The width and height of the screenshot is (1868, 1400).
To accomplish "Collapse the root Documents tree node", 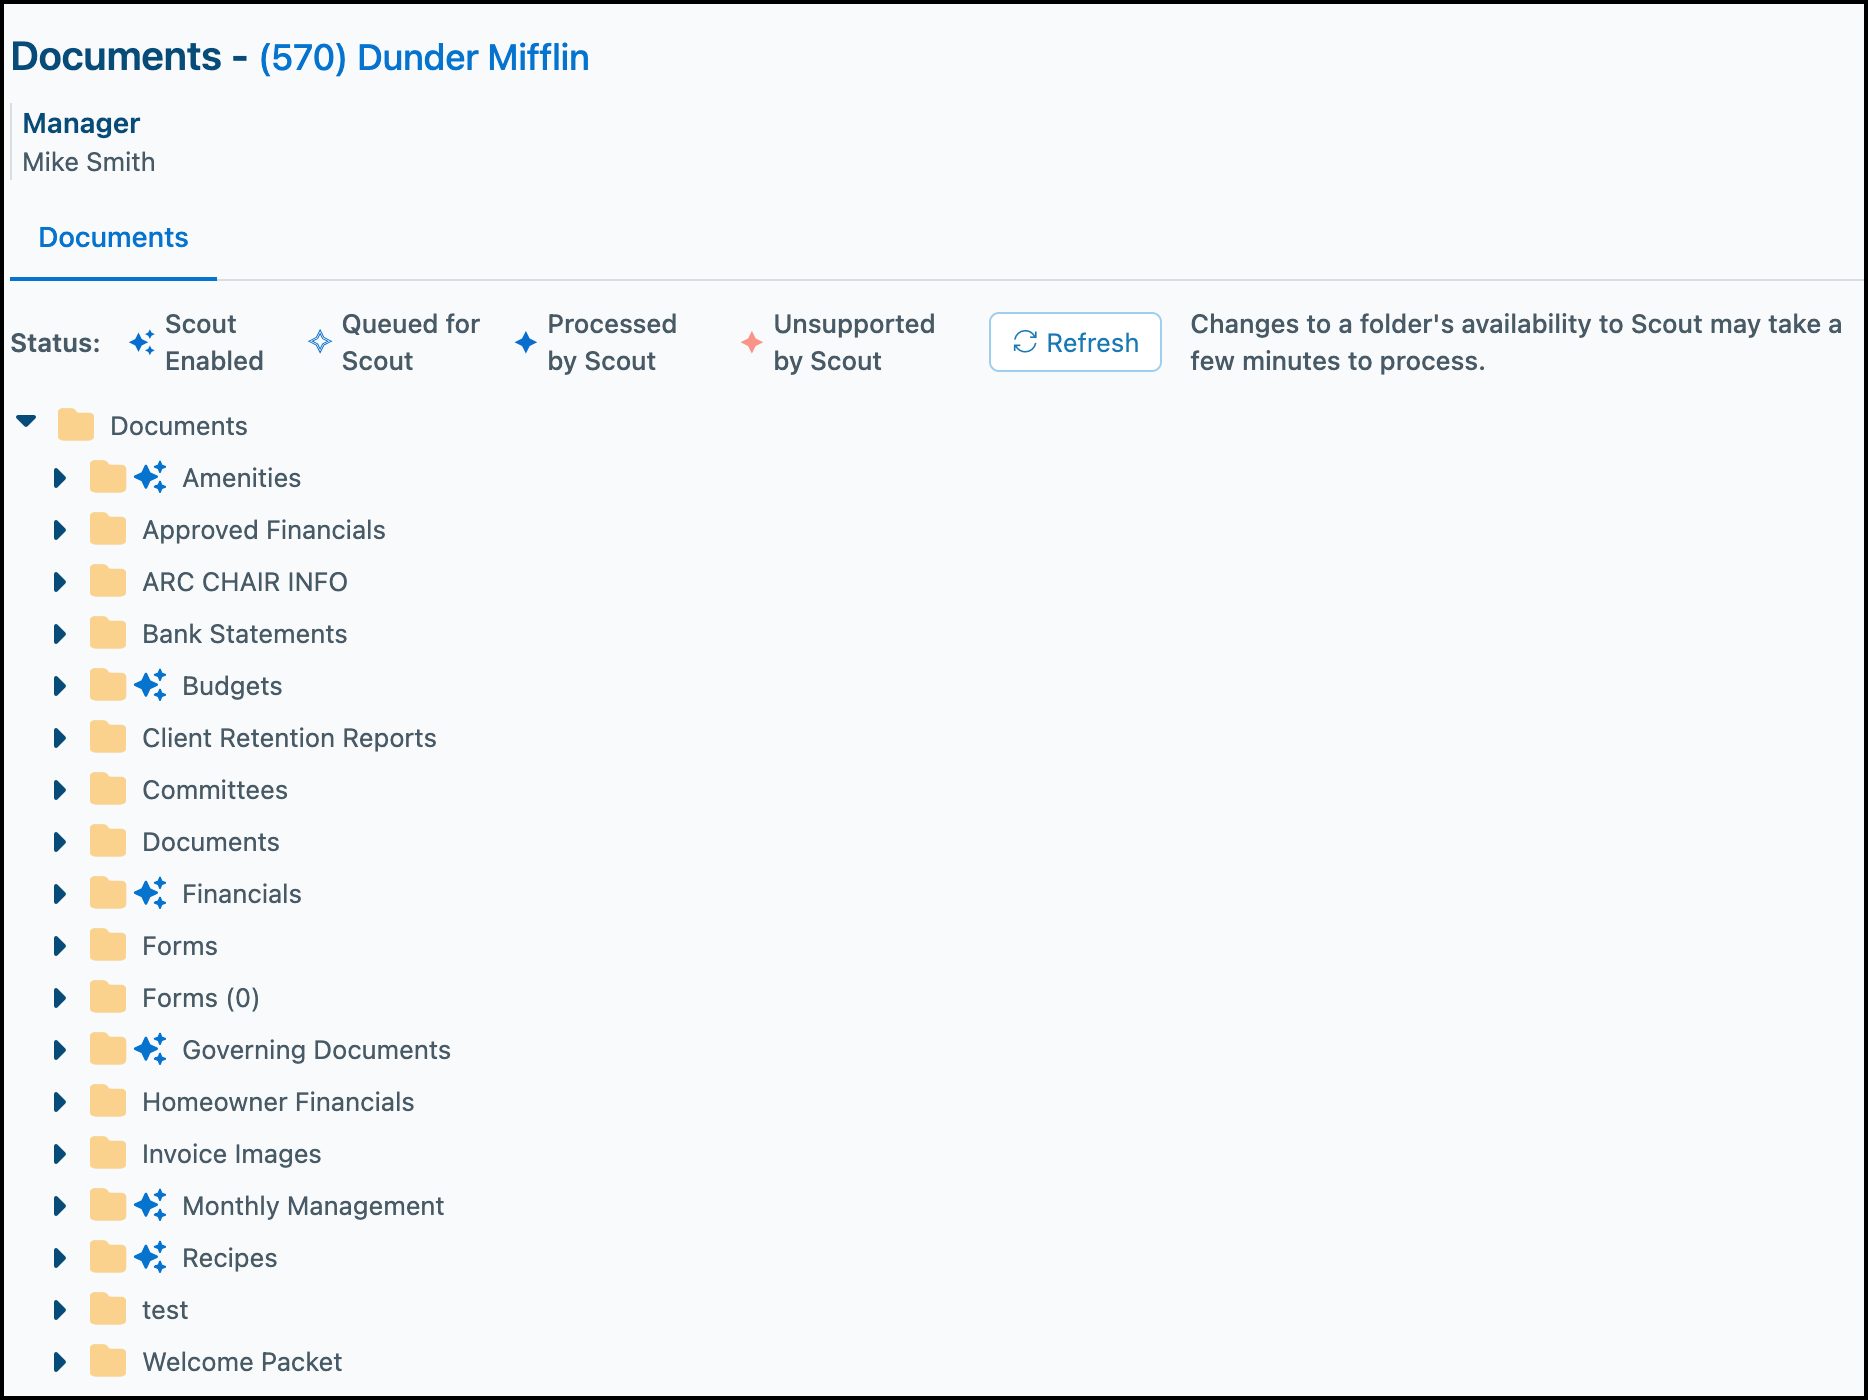I will coord(26,422).
